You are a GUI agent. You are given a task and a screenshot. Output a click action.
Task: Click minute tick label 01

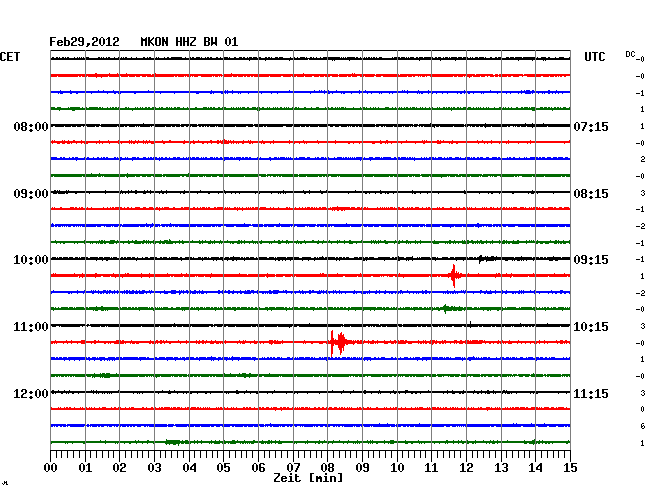coord(85,468)
